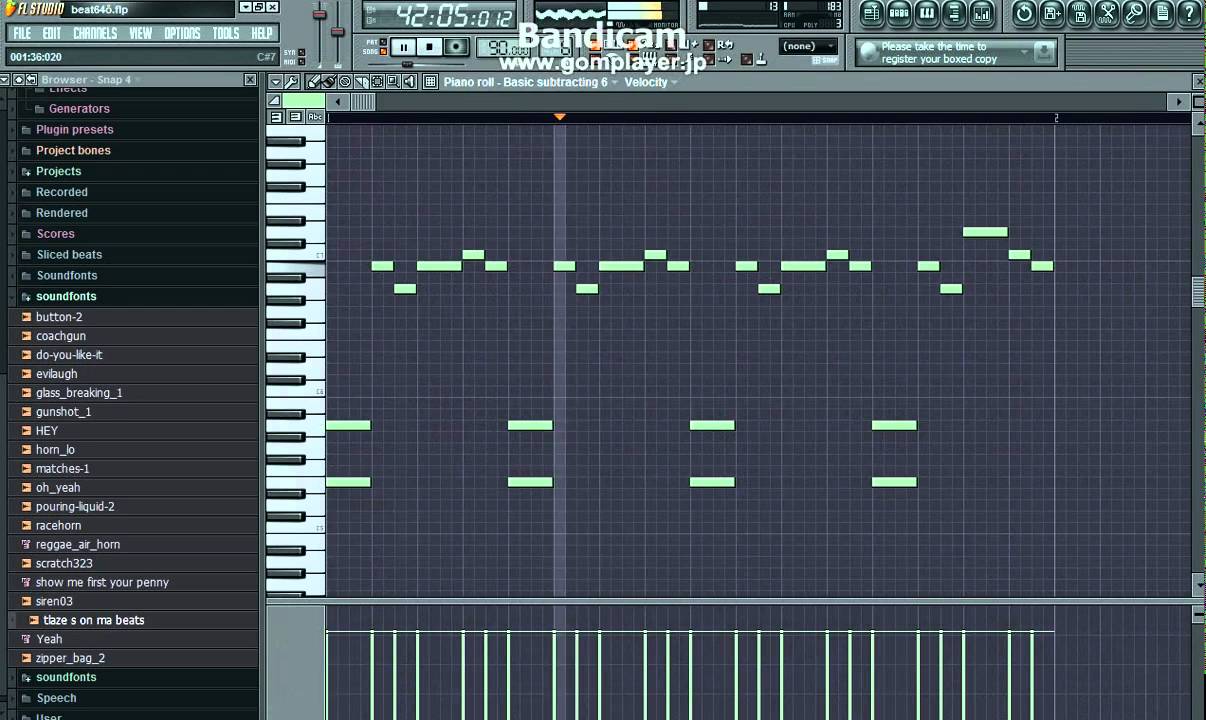Viewport: 1206px width, 720px height.
Task: Select the Generators folder
Action: (x=79, y=108)
